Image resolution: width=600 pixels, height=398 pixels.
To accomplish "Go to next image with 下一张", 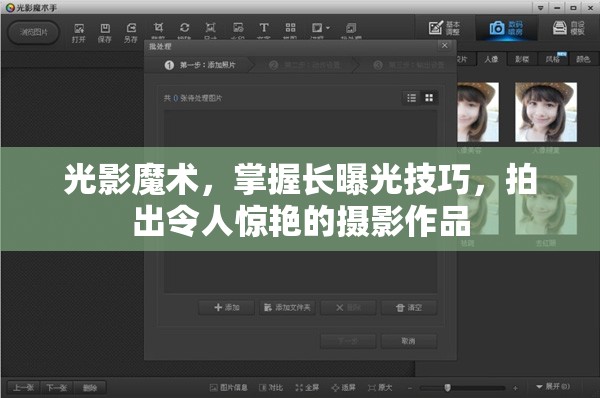I will coord(57,388).
